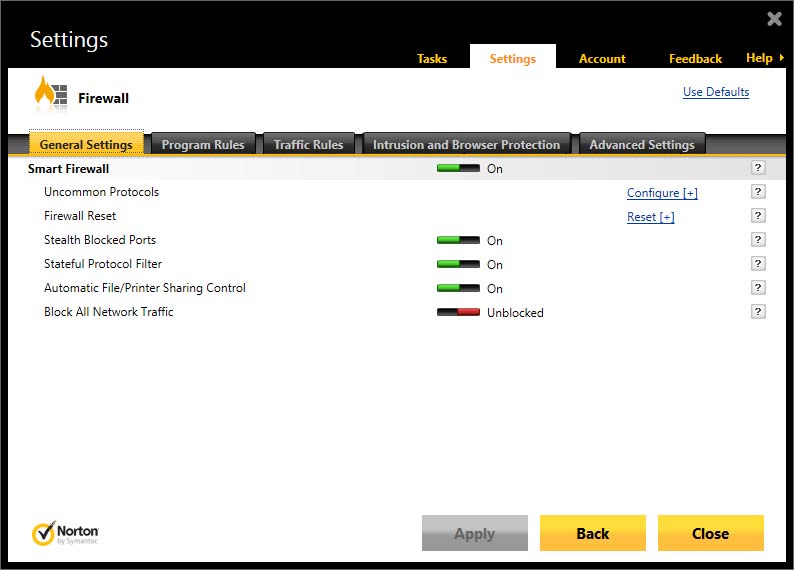Click the Back button
Screen dimensions: 794x570
click(592, 533)
